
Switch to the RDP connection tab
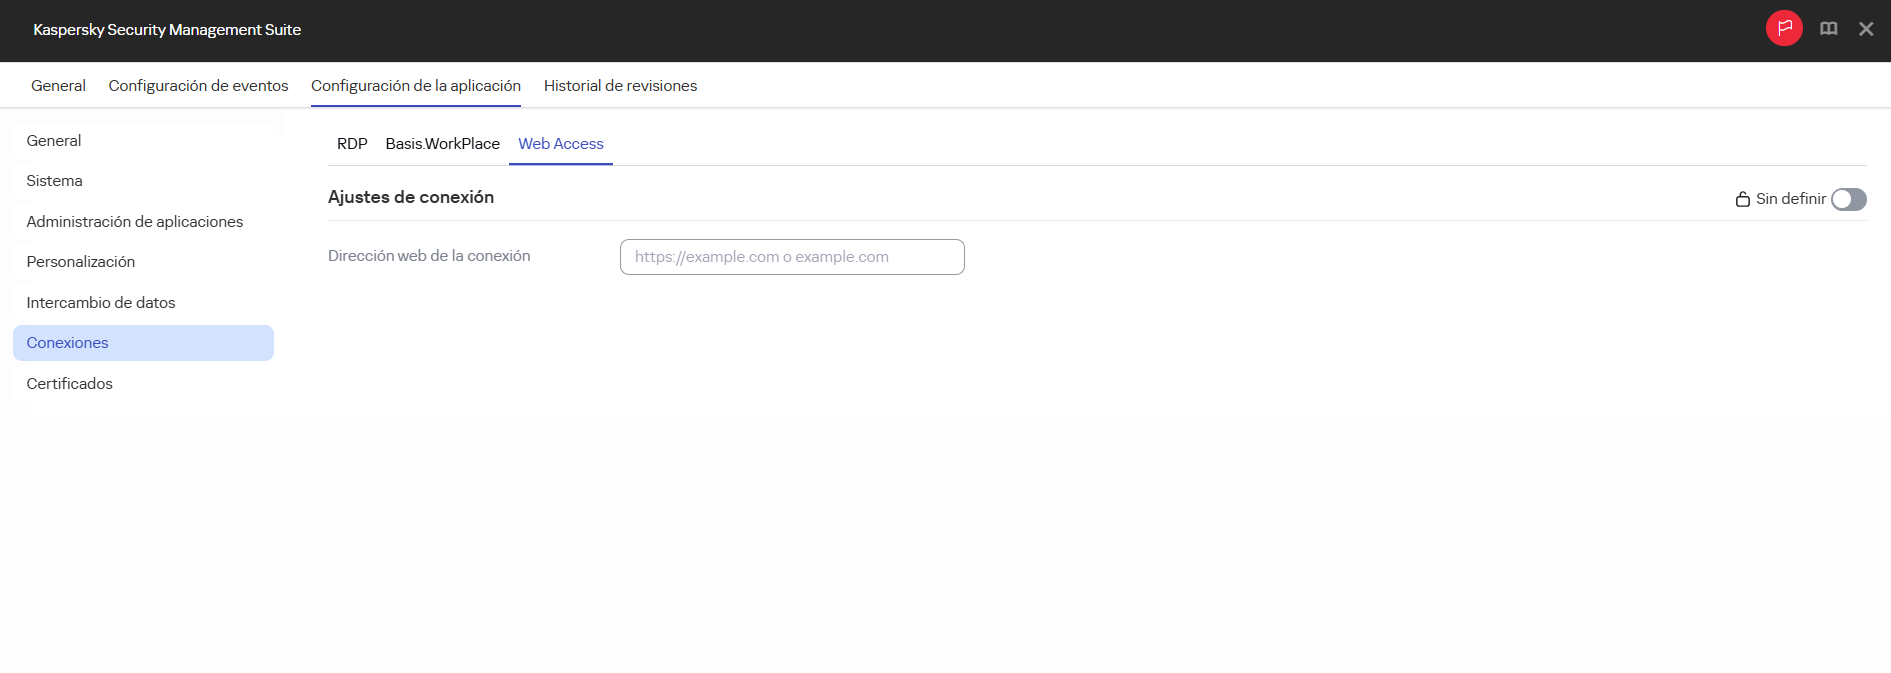(352, 144)
